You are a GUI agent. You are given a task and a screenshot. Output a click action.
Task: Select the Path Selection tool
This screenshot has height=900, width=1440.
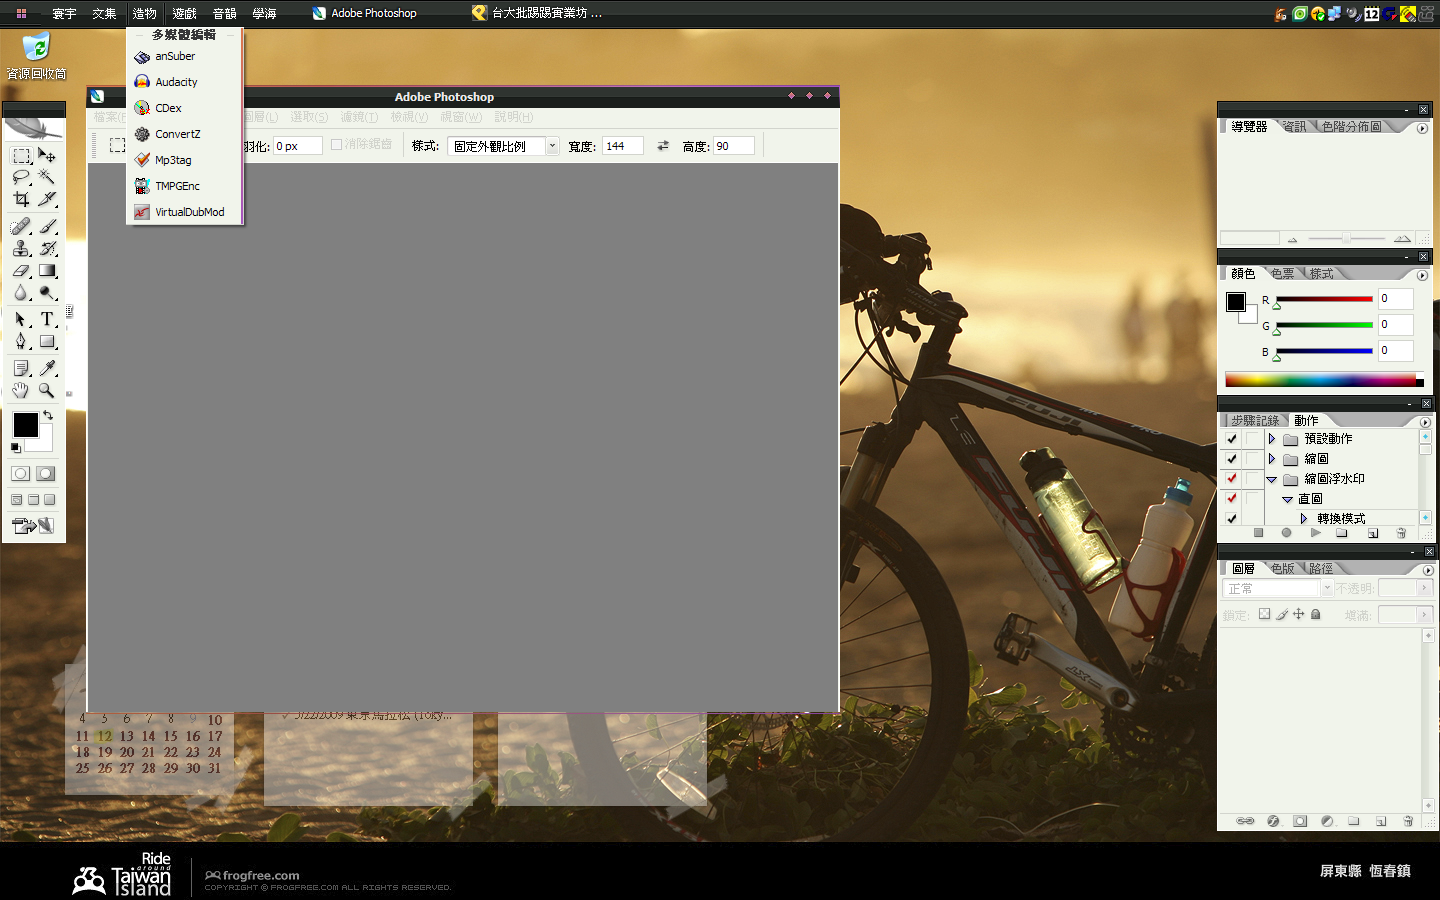click(x=21, y=319)
